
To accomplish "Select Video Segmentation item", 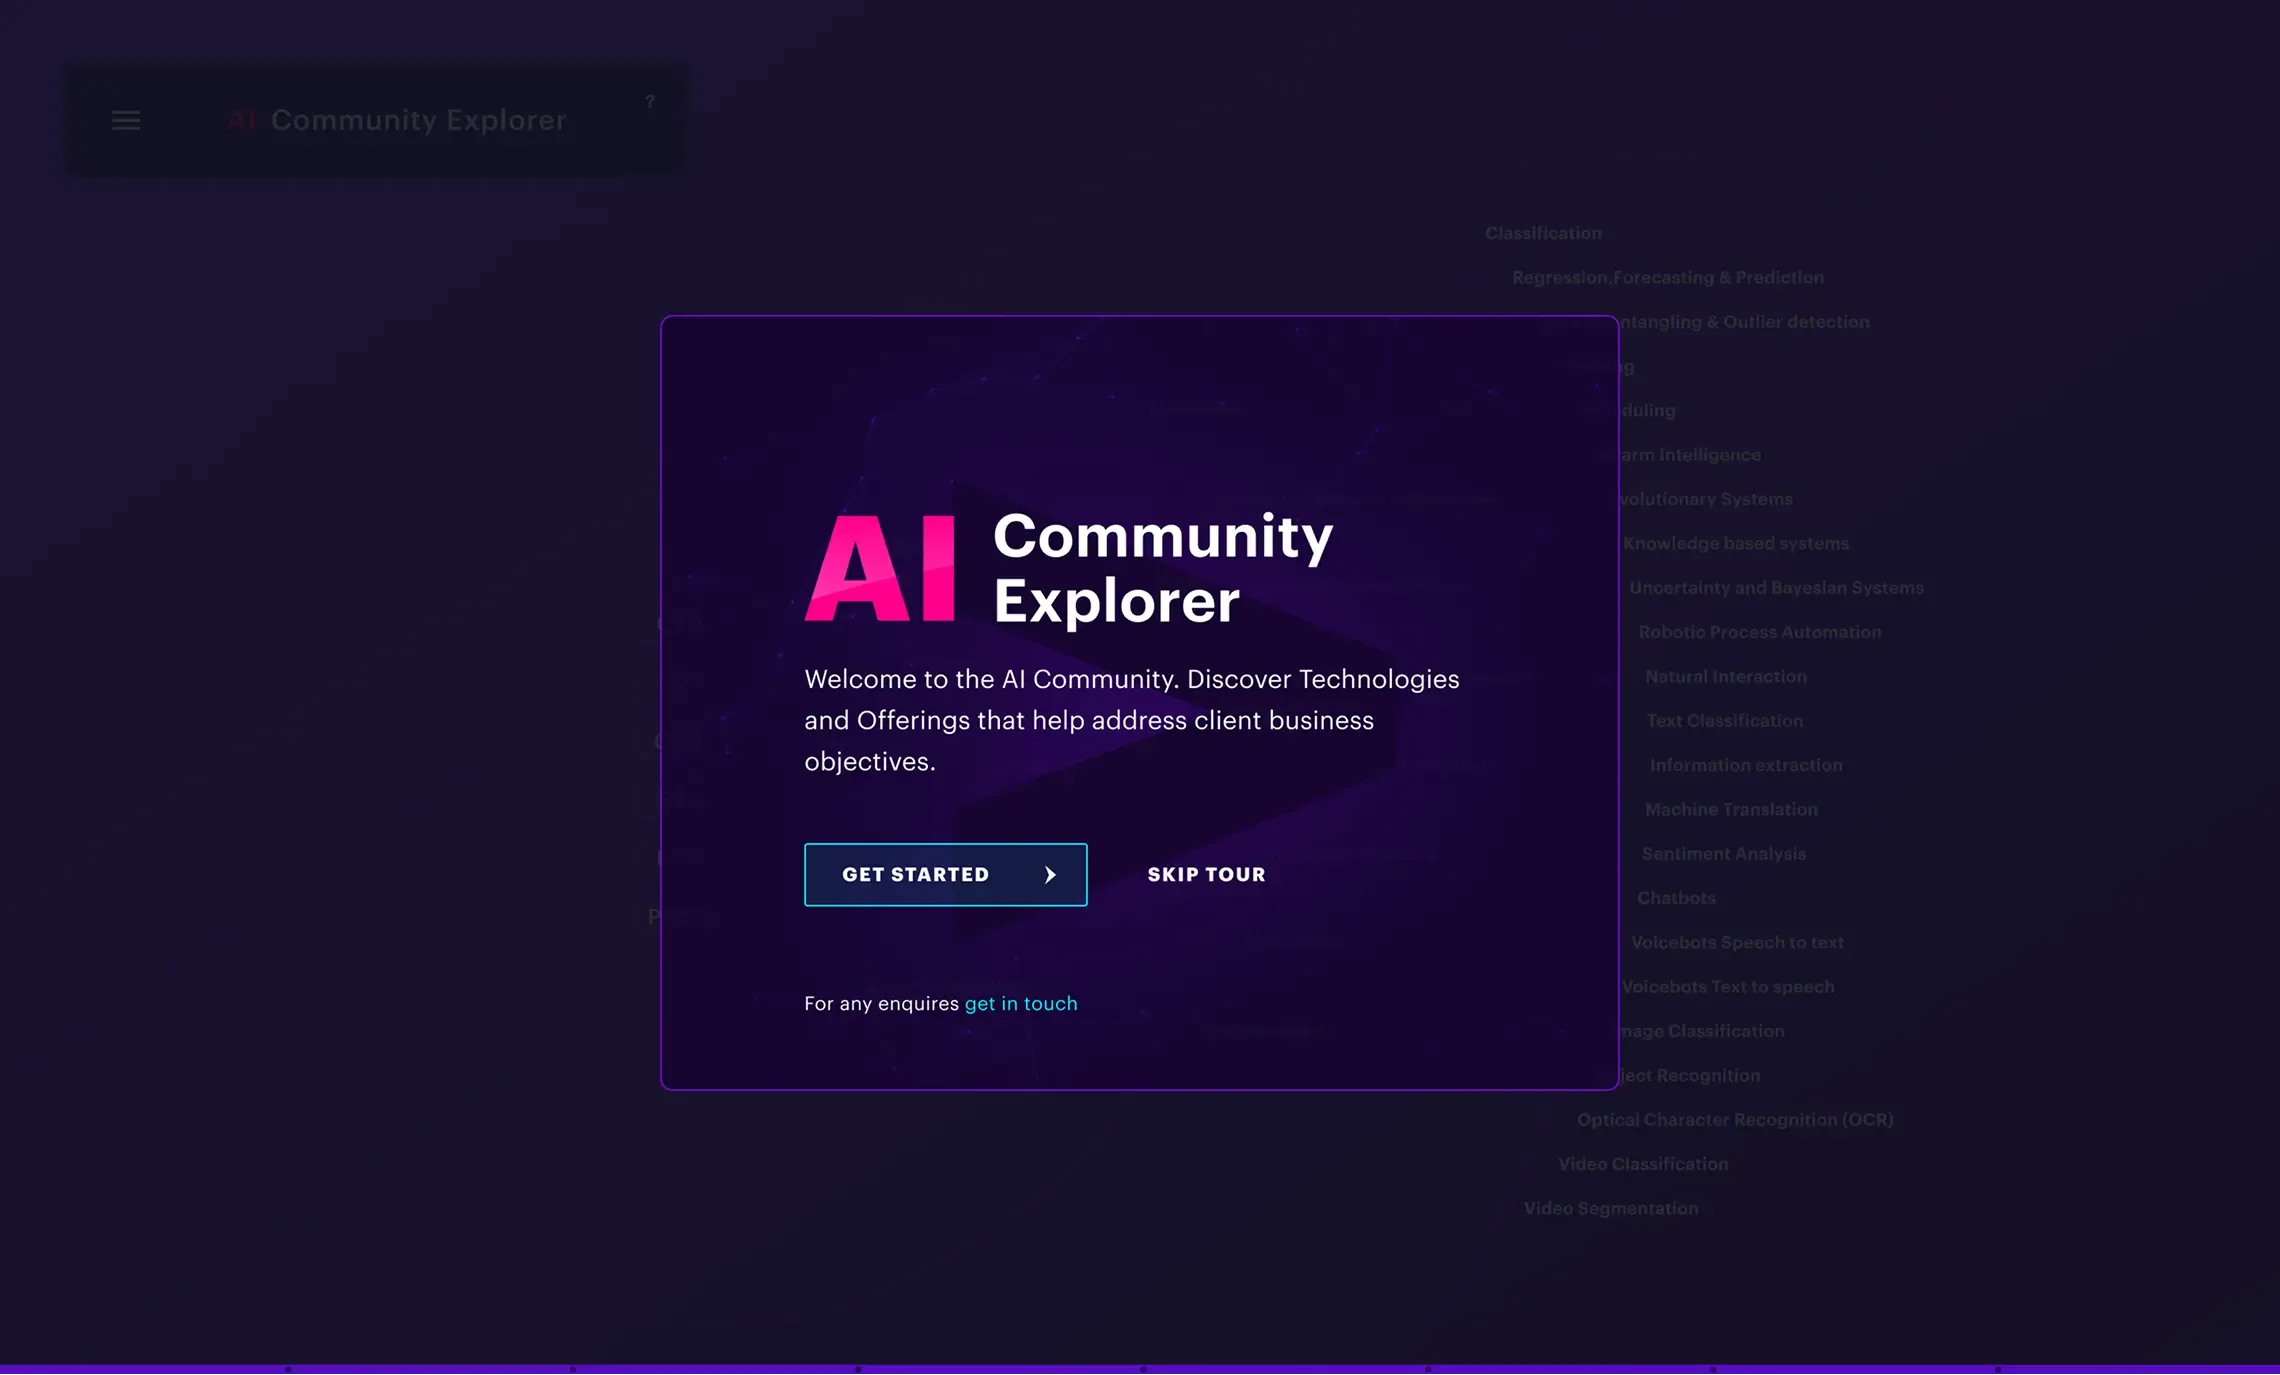I will tap(1611, 1209).
